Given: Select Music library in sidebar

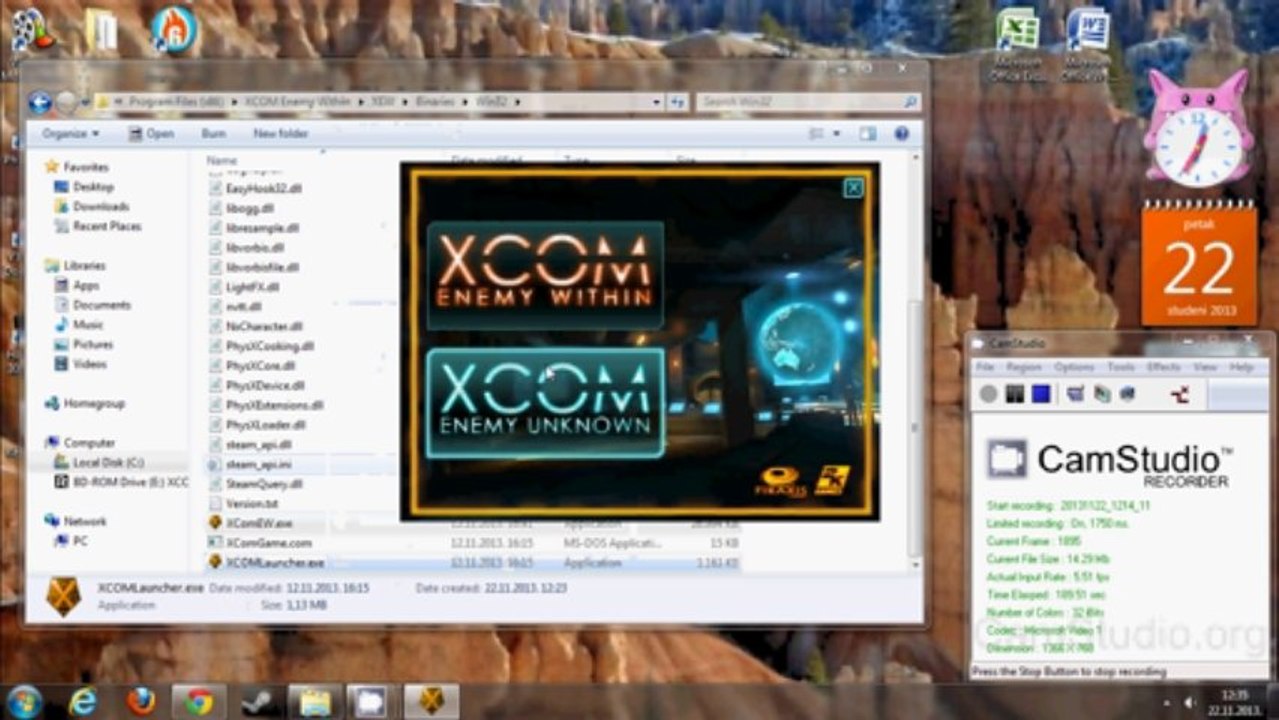Looking at the screenshot, I should tap(78, 325).
